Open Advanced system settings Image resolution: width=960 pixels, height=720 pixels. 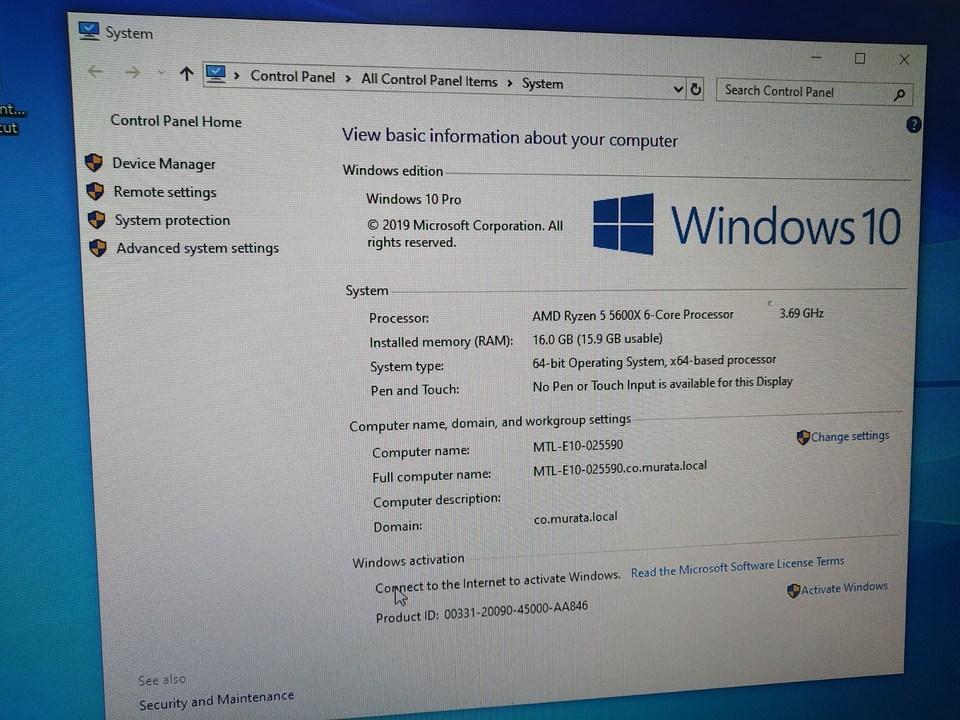[197, 248]
